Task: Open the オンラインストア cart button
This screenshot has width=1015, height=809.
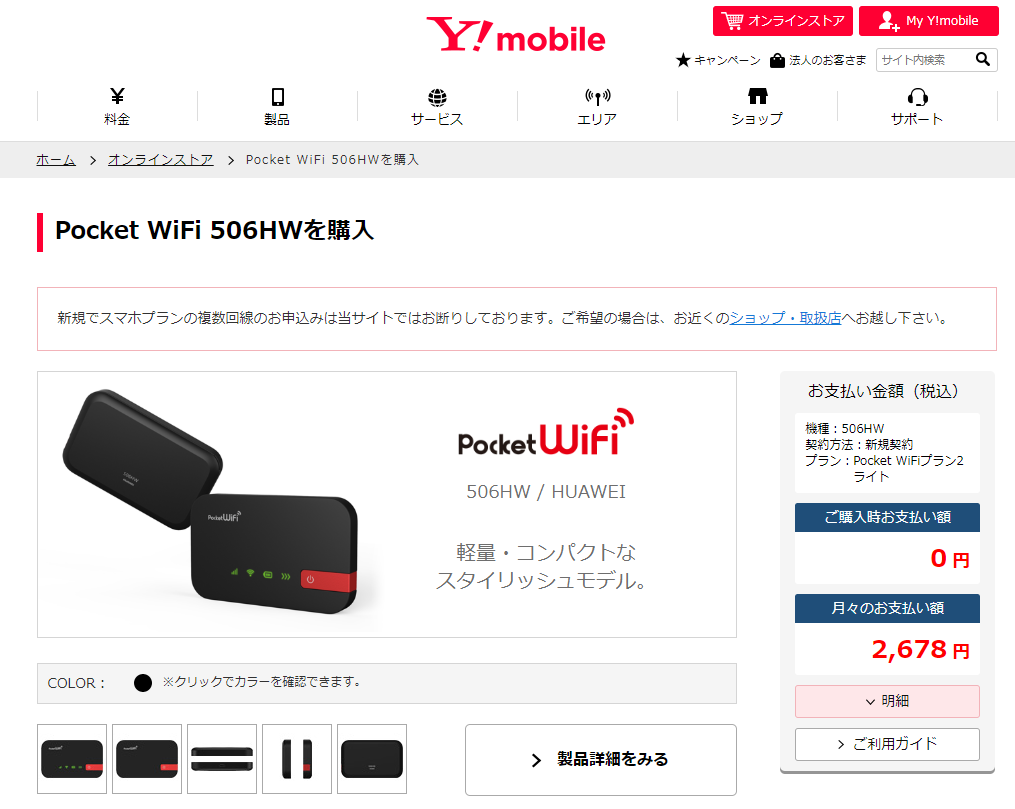Action: [783, 21]
